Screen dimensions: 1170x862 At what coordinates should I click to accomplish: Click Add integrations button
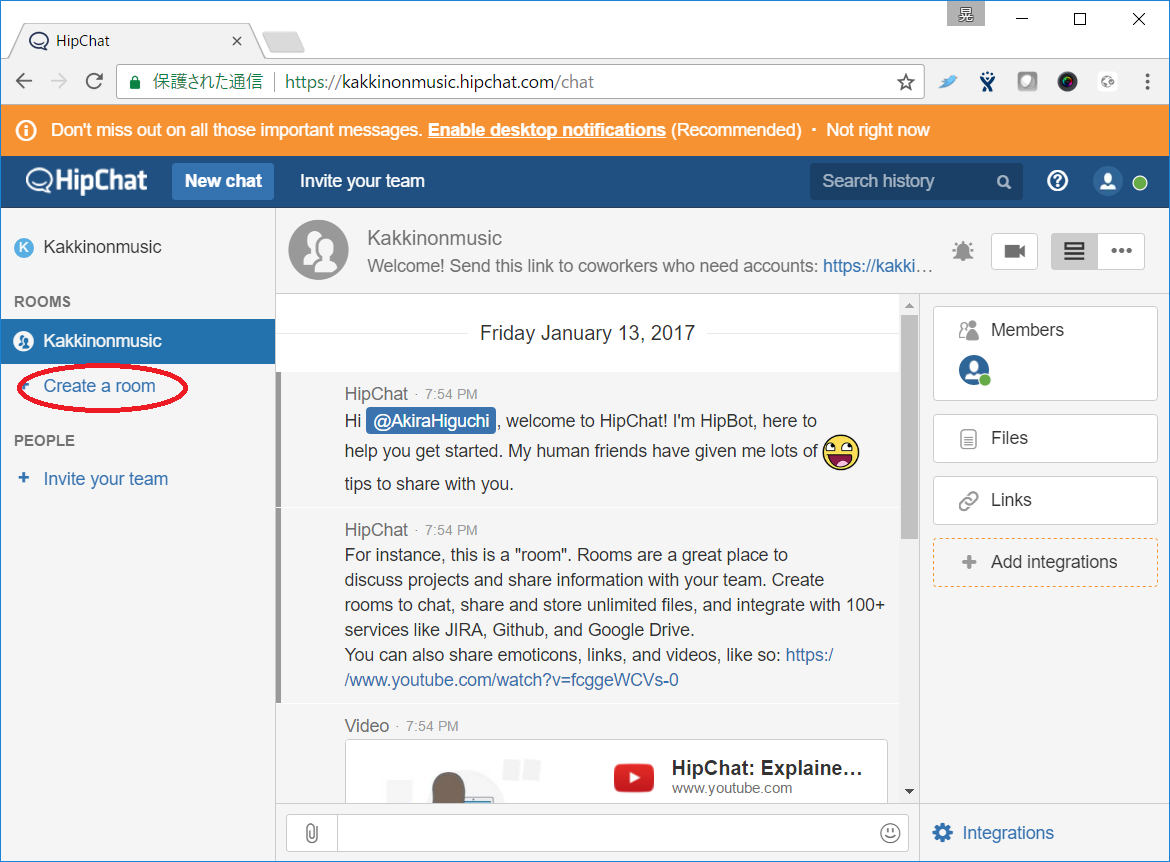coord(1045,562)
